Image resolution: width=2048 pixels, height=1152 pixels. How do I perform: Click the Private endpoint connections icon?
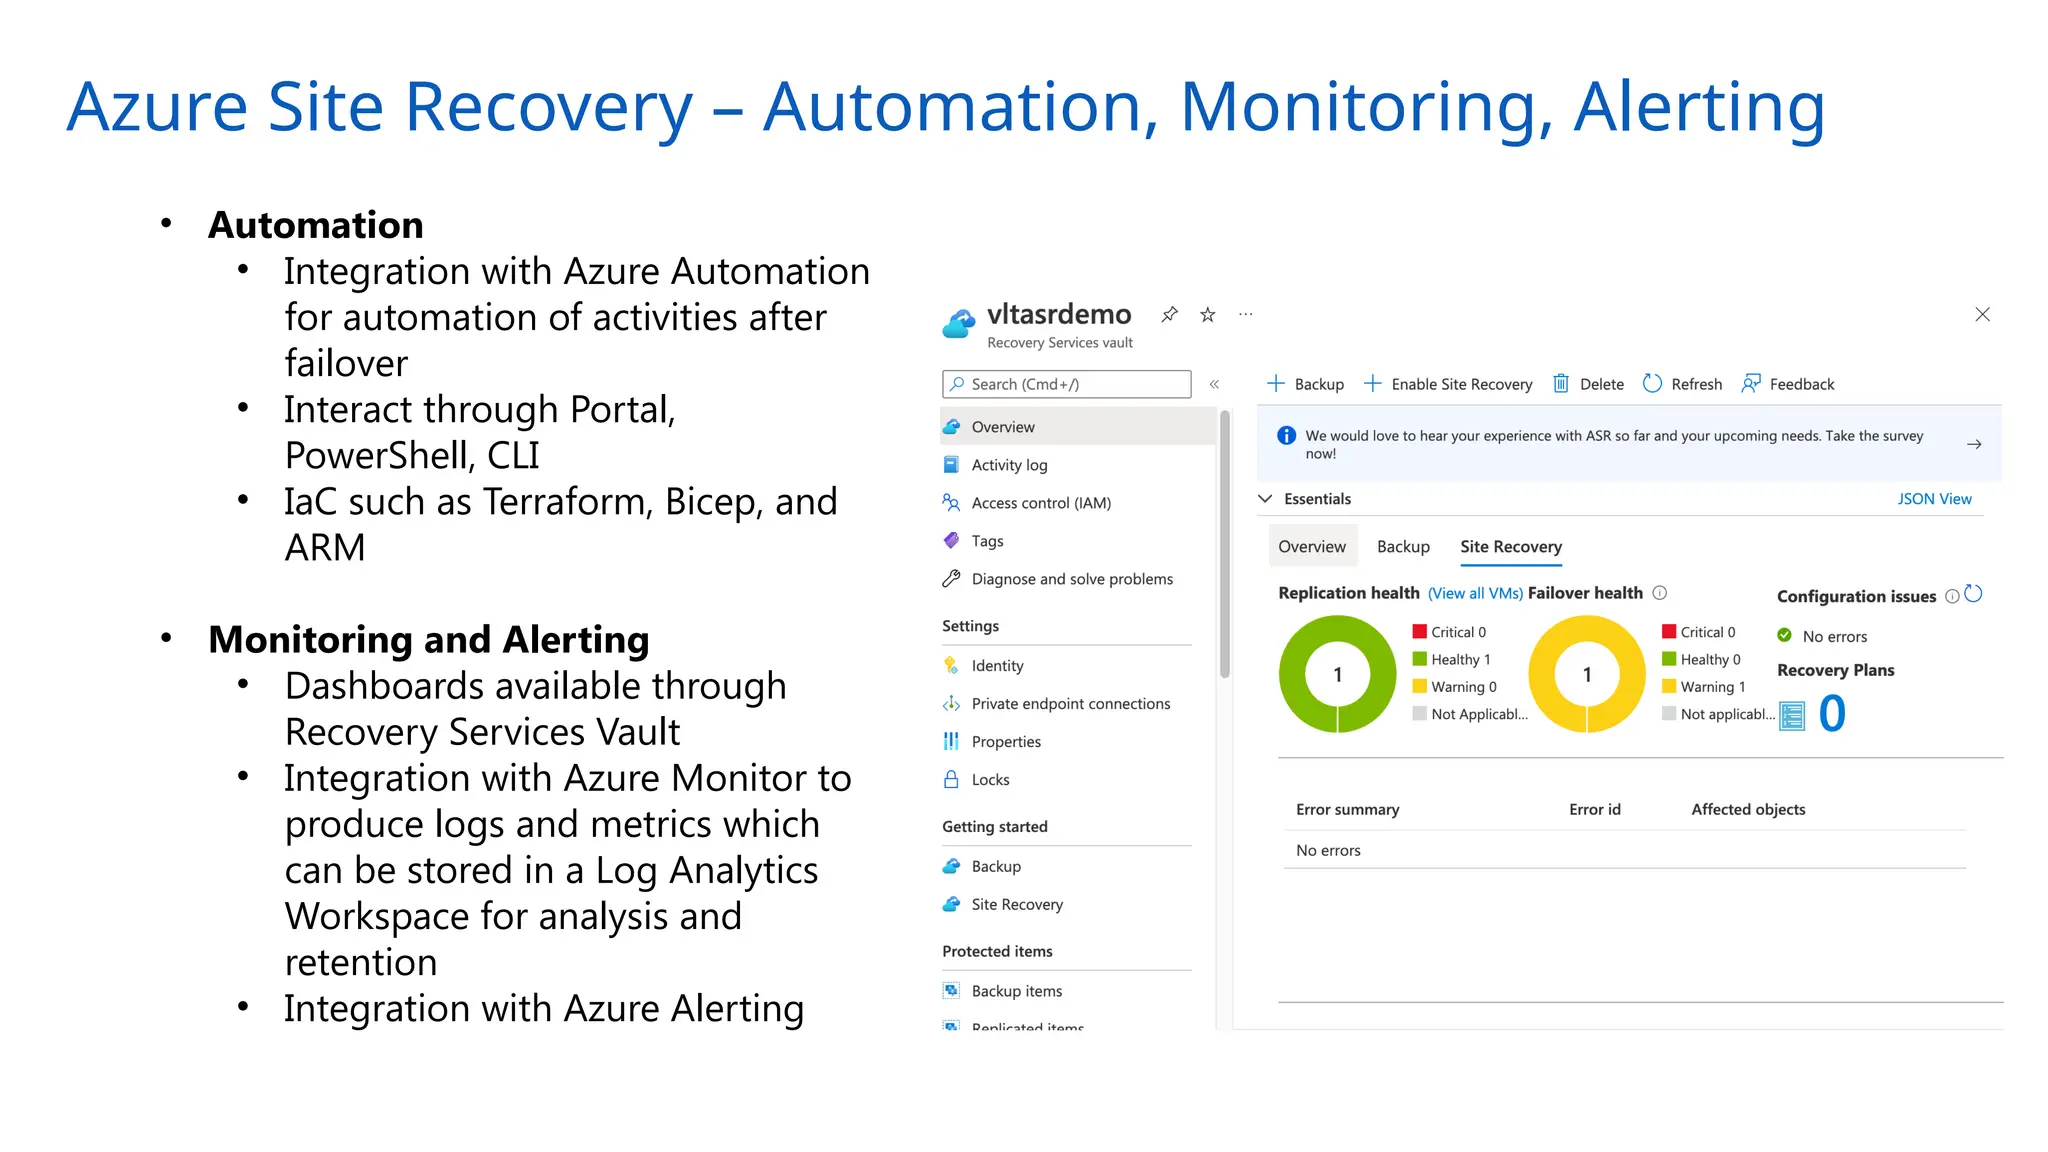click(951, 704)
